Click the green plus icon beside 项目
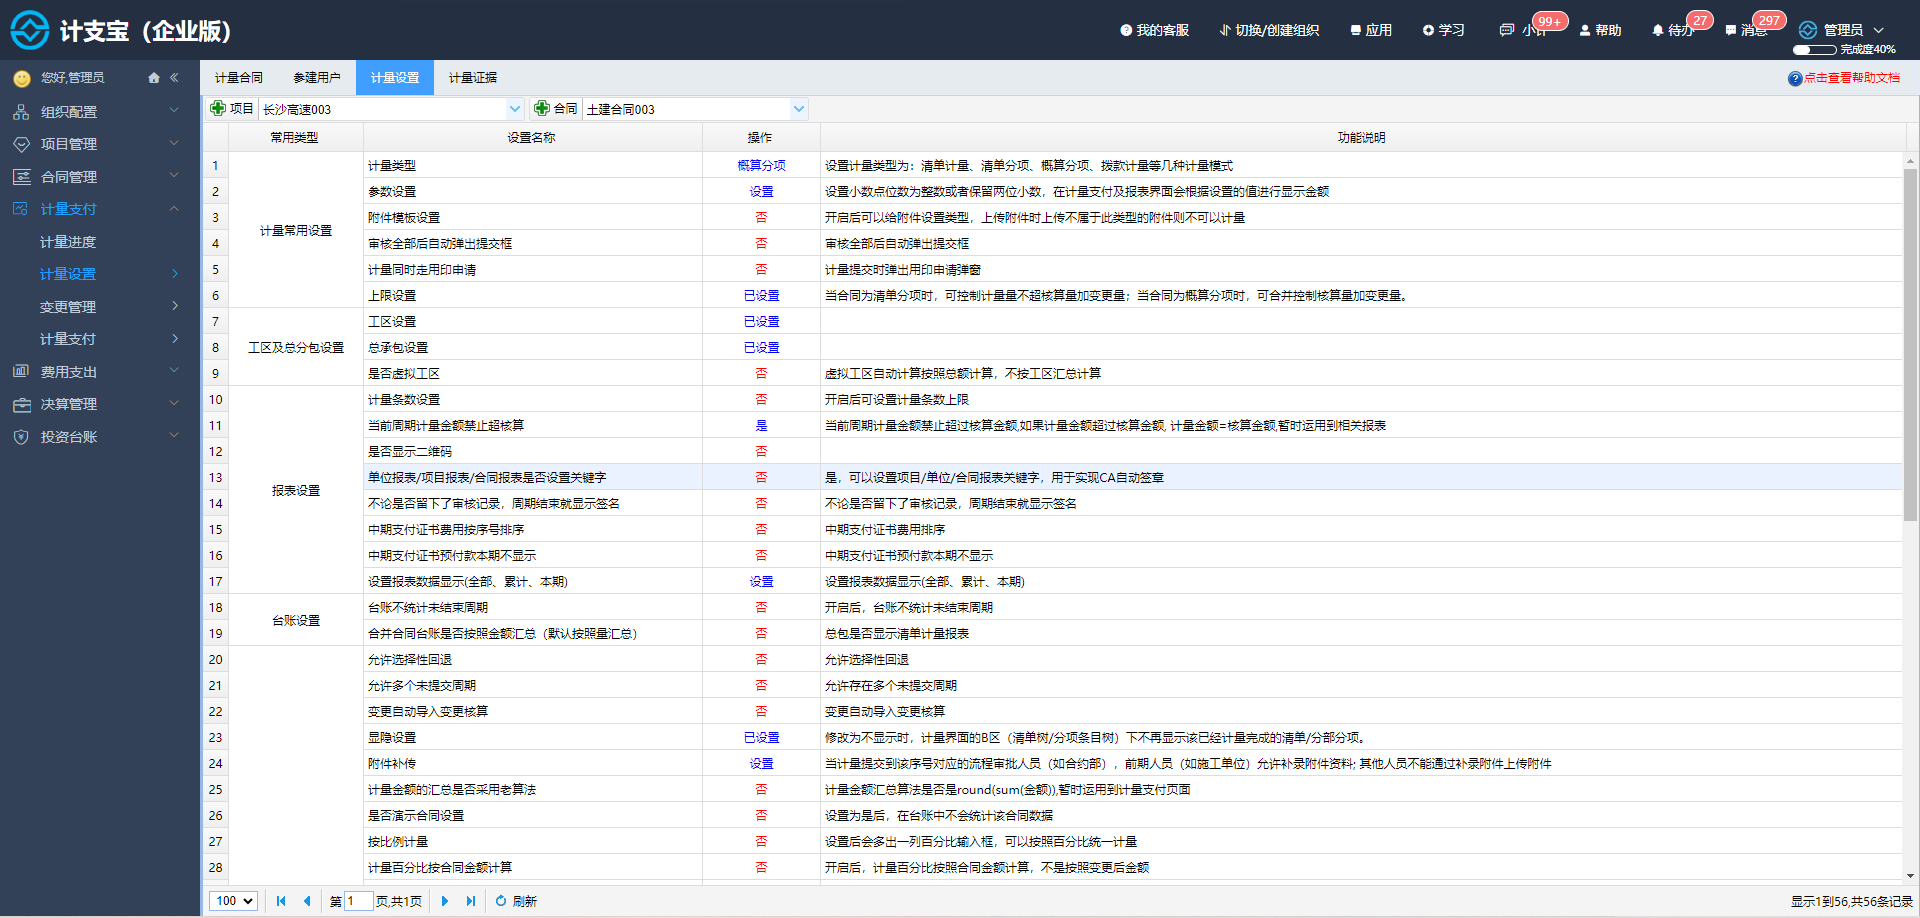 [217, 108]
